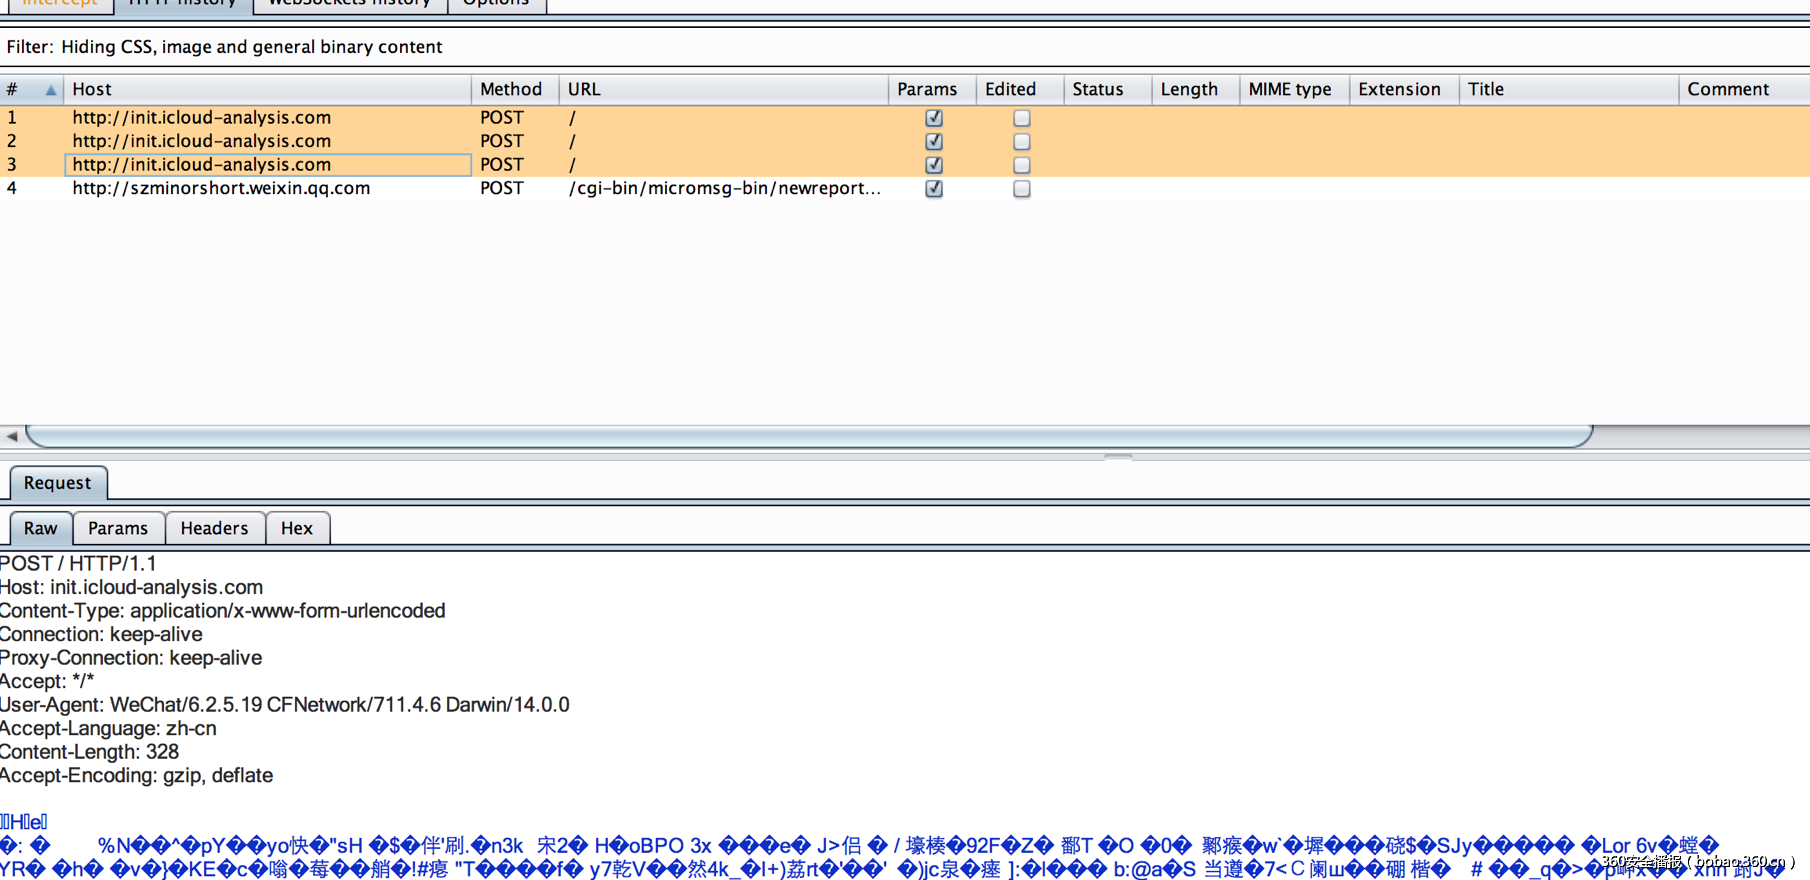Select the Request tab

tap(58, 483)
